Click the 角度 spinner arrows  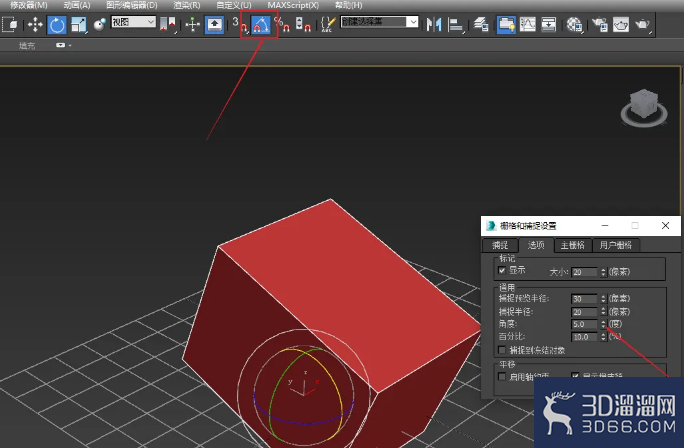[603, 324]
